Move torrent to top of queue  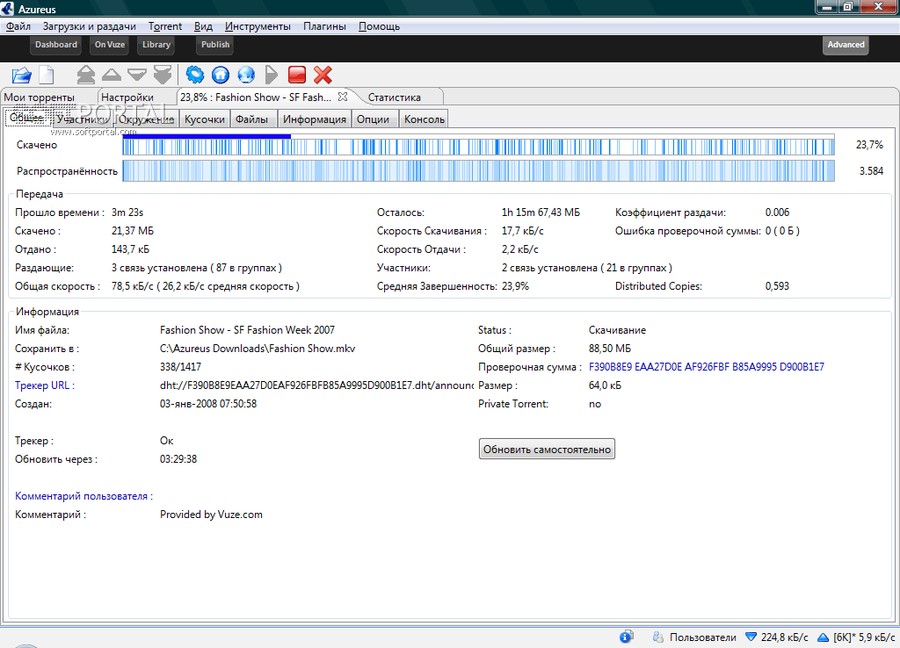86,75
